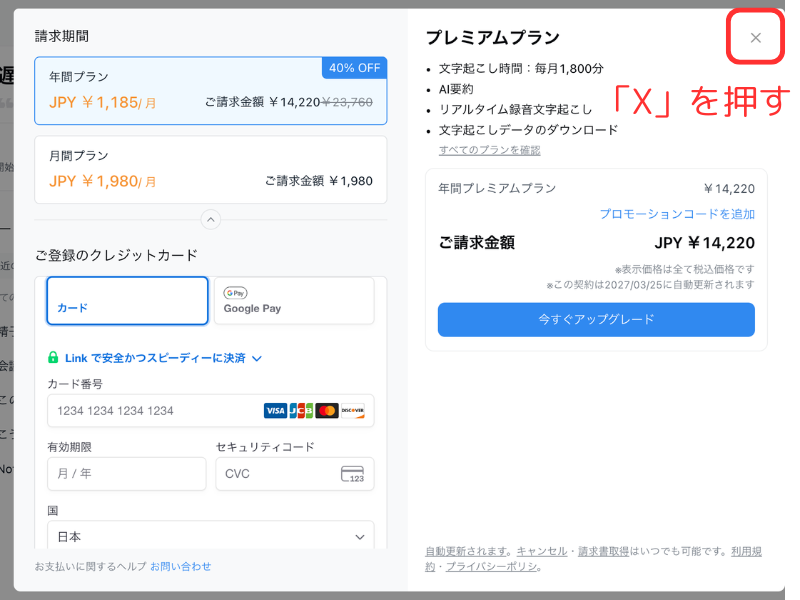Click プロモーションコードを追加 link
Image resolution: width=800 pixels, height=600 pixels.
[677, 214]
